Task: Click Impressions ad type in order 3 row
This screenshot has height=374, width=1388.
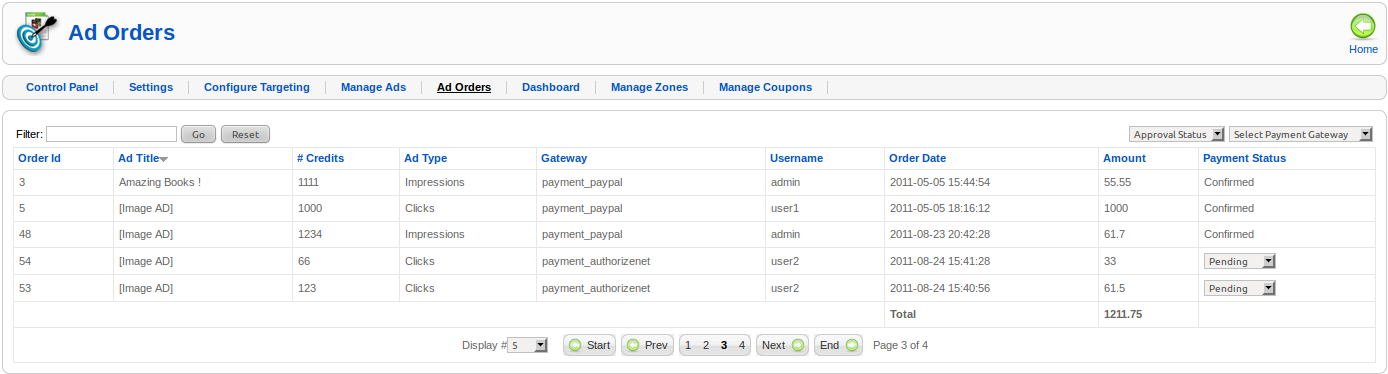Action: coord(435,182)
